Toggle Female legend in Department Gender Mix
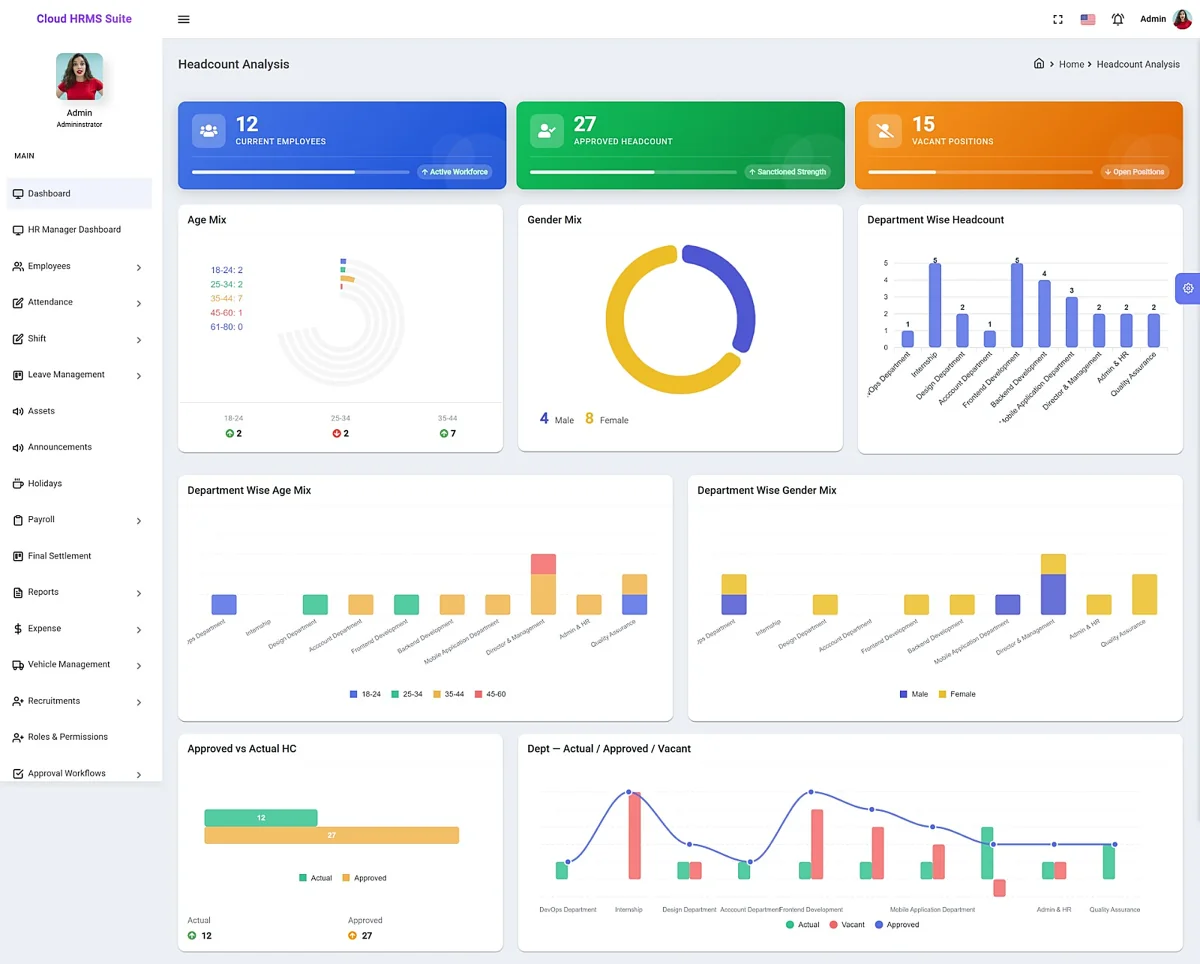1200x964 pixels. 957,694
